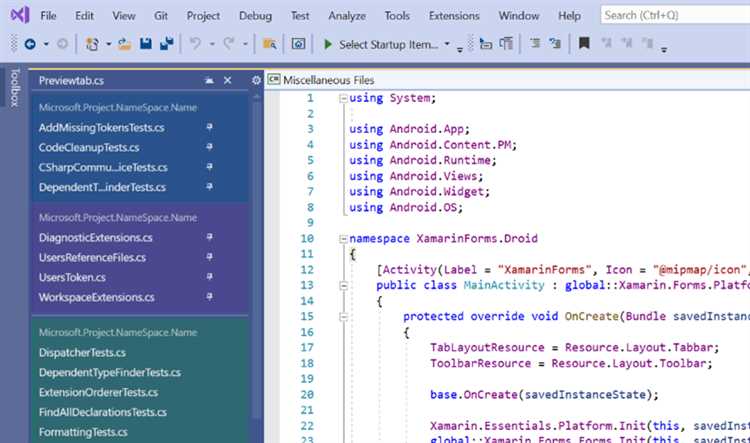Open the Window menu
Viewport: 750px width, 443px height.
click(x=518, y=16)
